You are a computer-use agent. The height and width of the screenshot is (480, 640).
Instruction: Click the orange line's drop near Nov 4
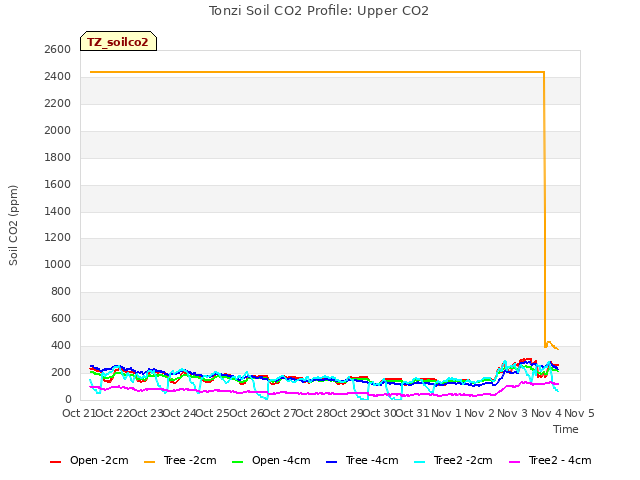coord(544,208)
